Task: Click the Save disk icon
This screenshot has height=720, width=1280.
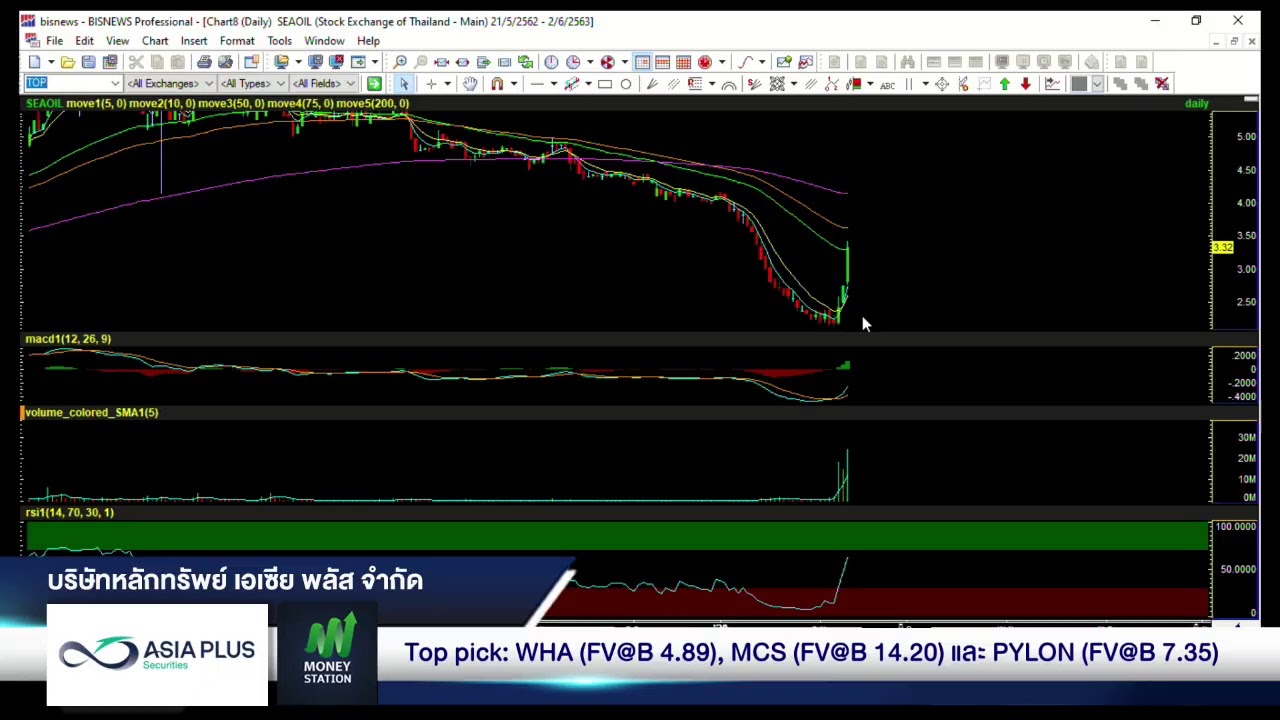Action: [x=88, y=62]
